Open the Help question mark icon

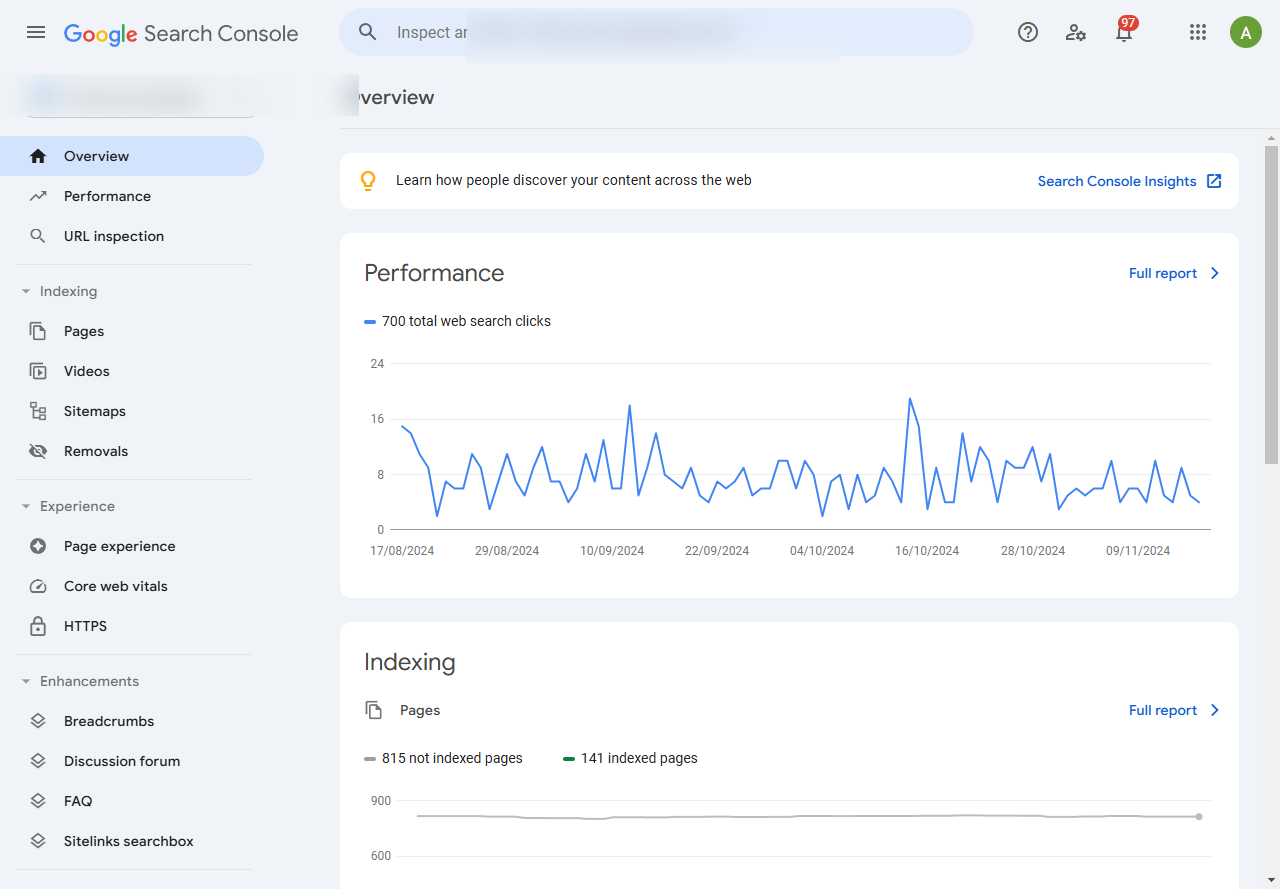1028,32
